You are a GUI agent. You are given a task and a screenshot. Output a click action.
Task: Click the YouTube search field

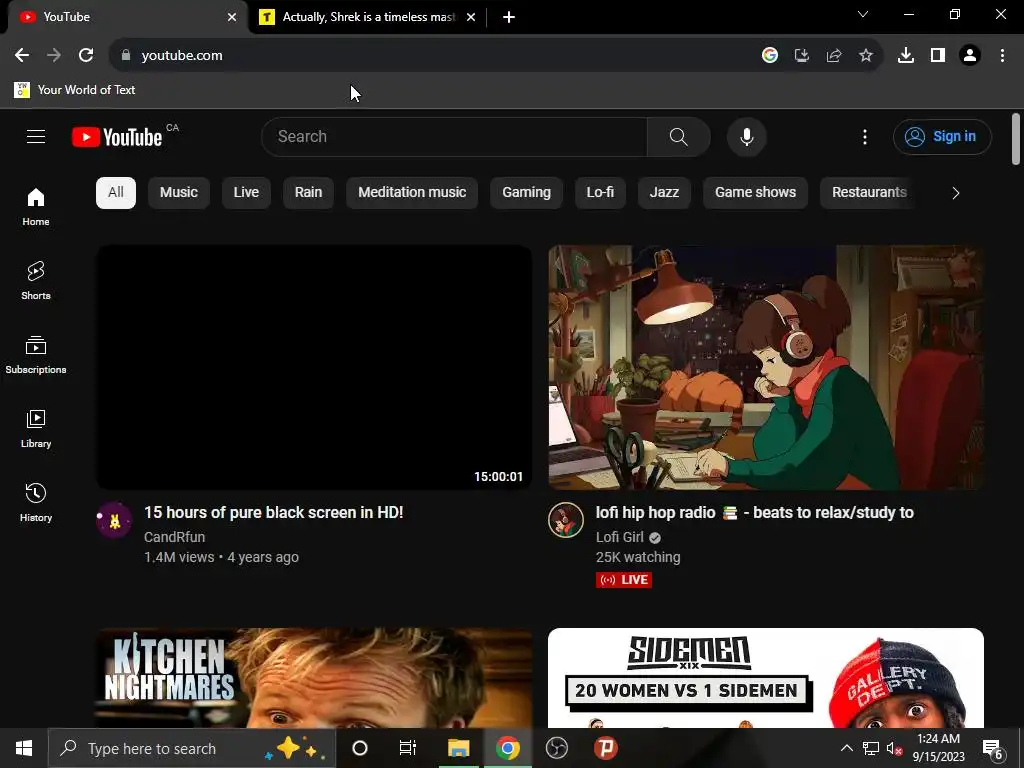(455, 136)
